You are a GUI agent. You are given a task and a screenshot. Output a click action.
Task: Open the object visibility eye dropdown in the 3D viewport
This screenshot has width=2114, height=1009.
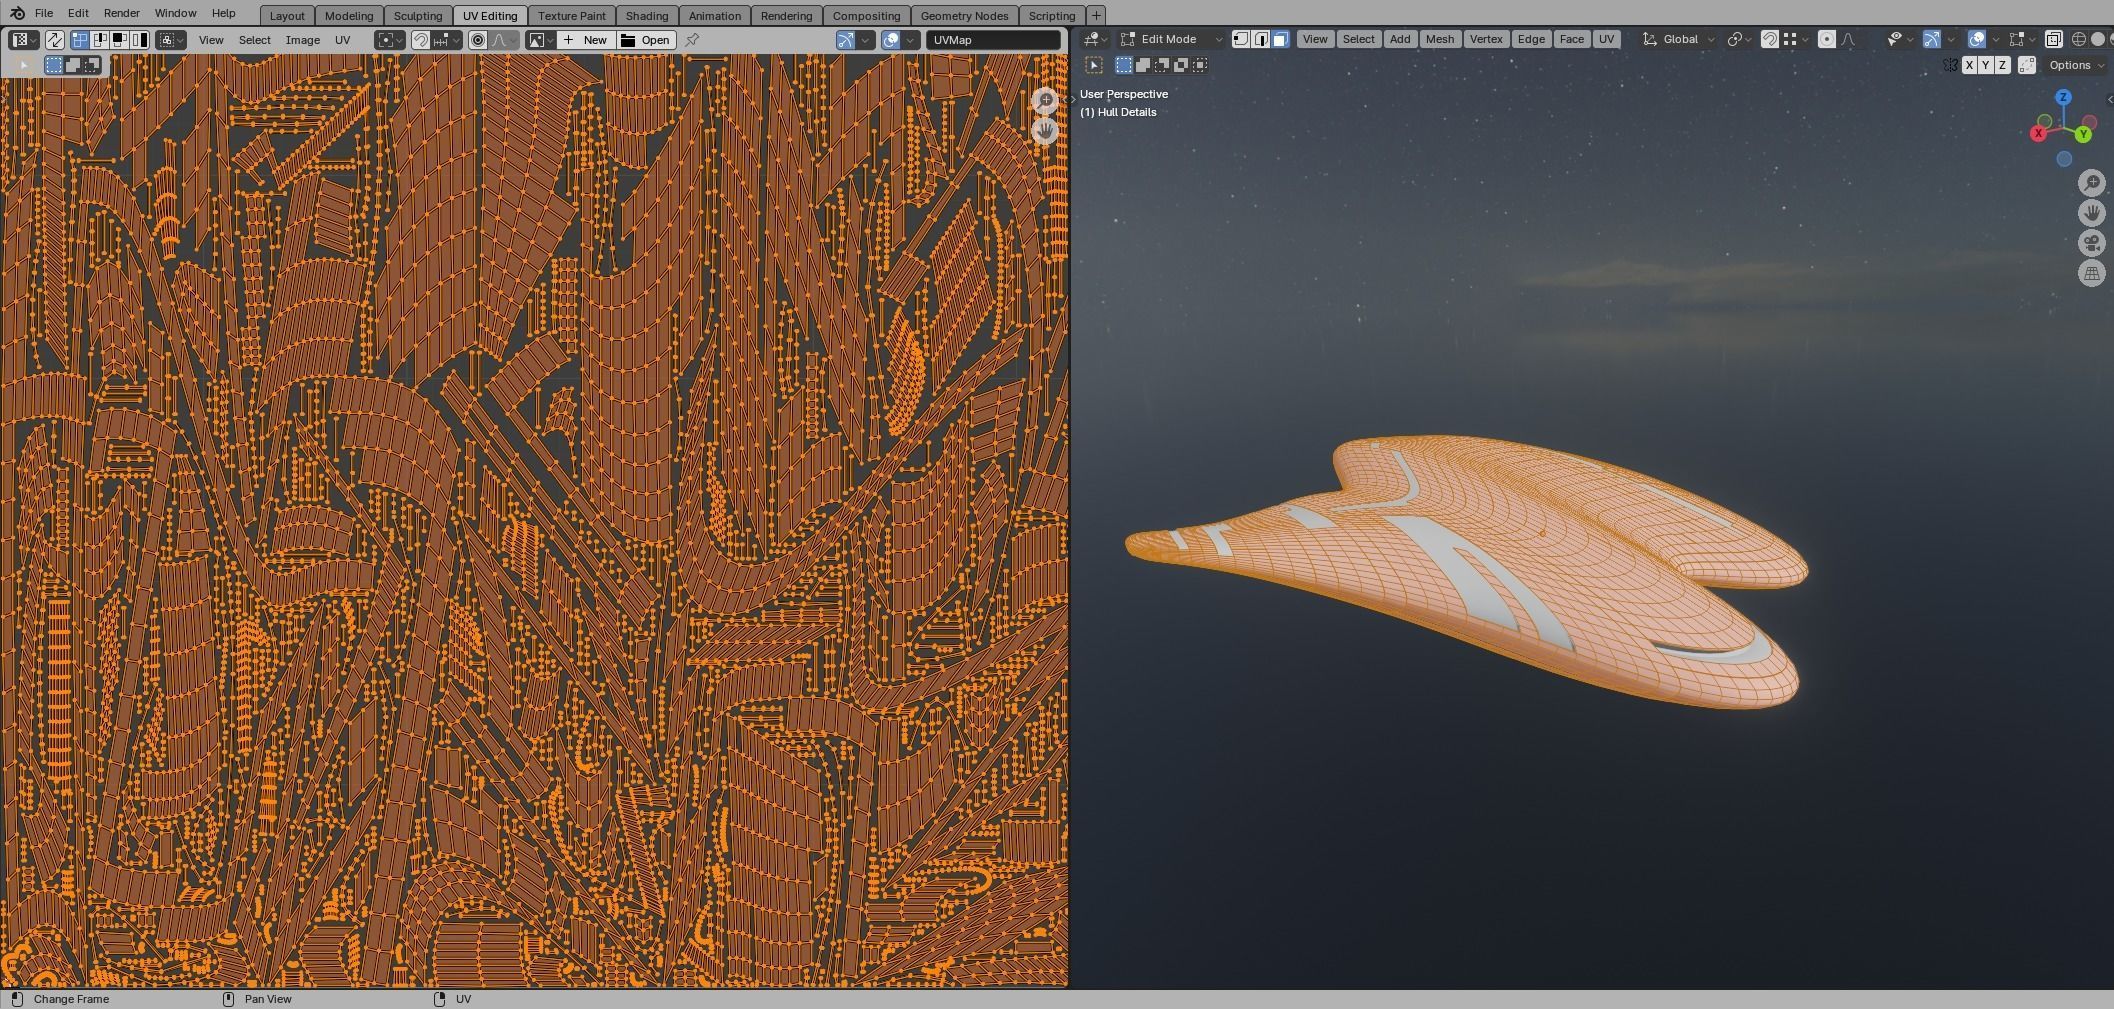click(1899, 39)
